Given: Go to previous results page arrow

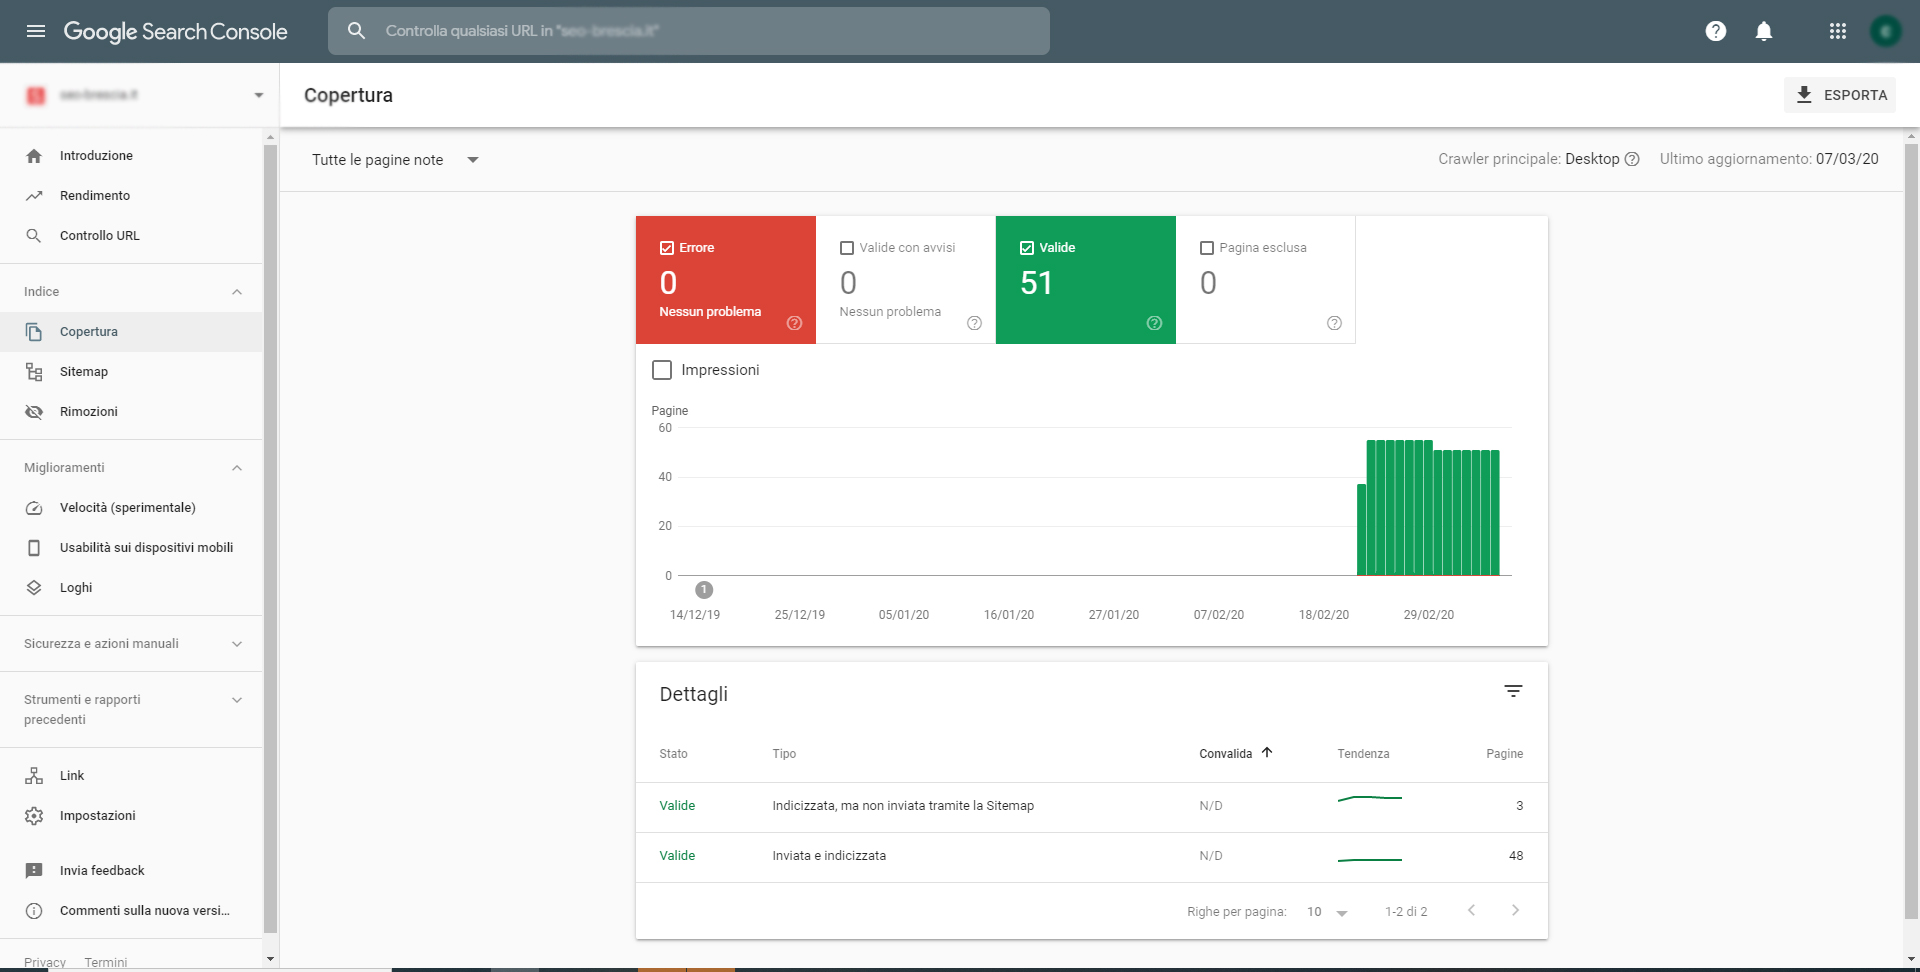Looking at the screenshot, I should 1472,910.
